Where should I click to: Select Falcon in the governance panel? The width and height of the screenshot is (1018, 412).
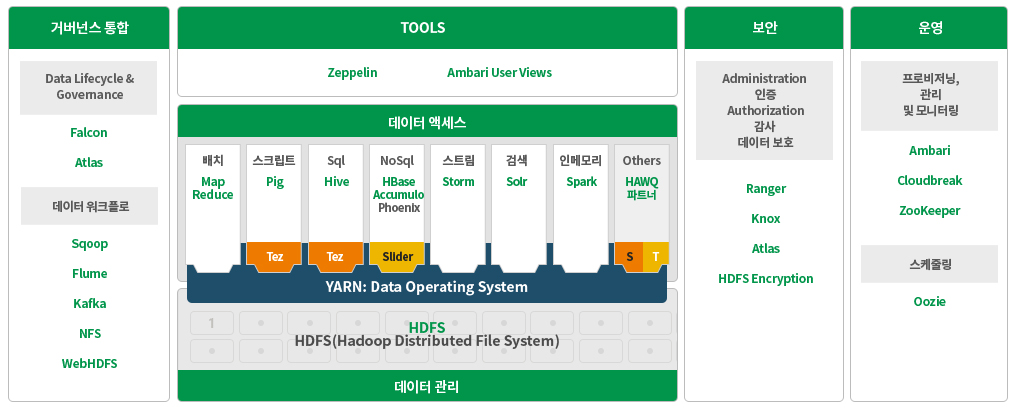(89, 133)
